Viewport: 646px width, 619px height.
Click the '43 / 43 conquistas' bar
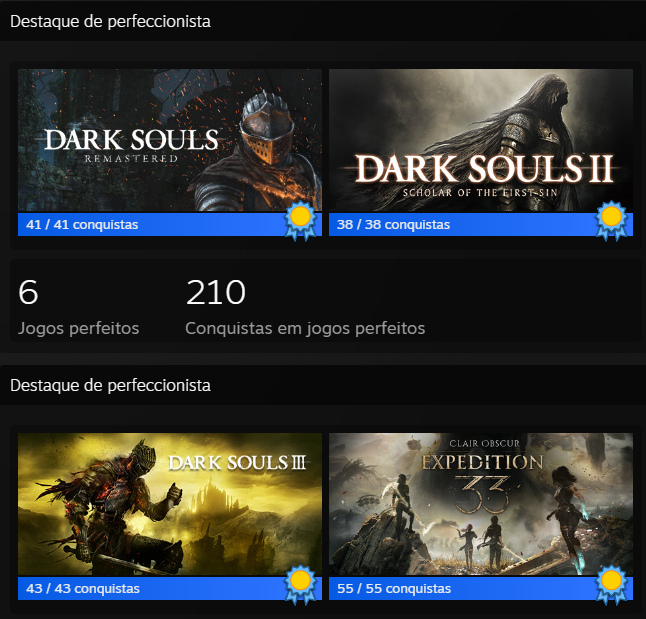click(170, 589)
